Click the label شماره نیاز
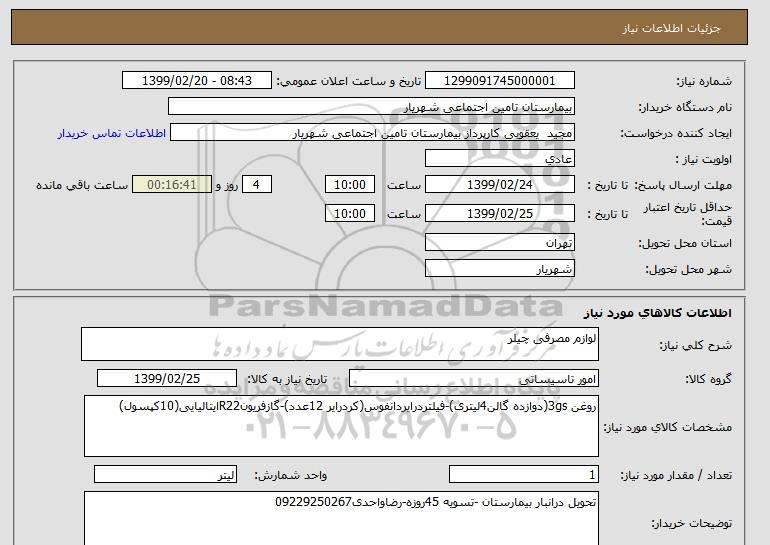This screenshot has height=545, width=770. (704, 81)
